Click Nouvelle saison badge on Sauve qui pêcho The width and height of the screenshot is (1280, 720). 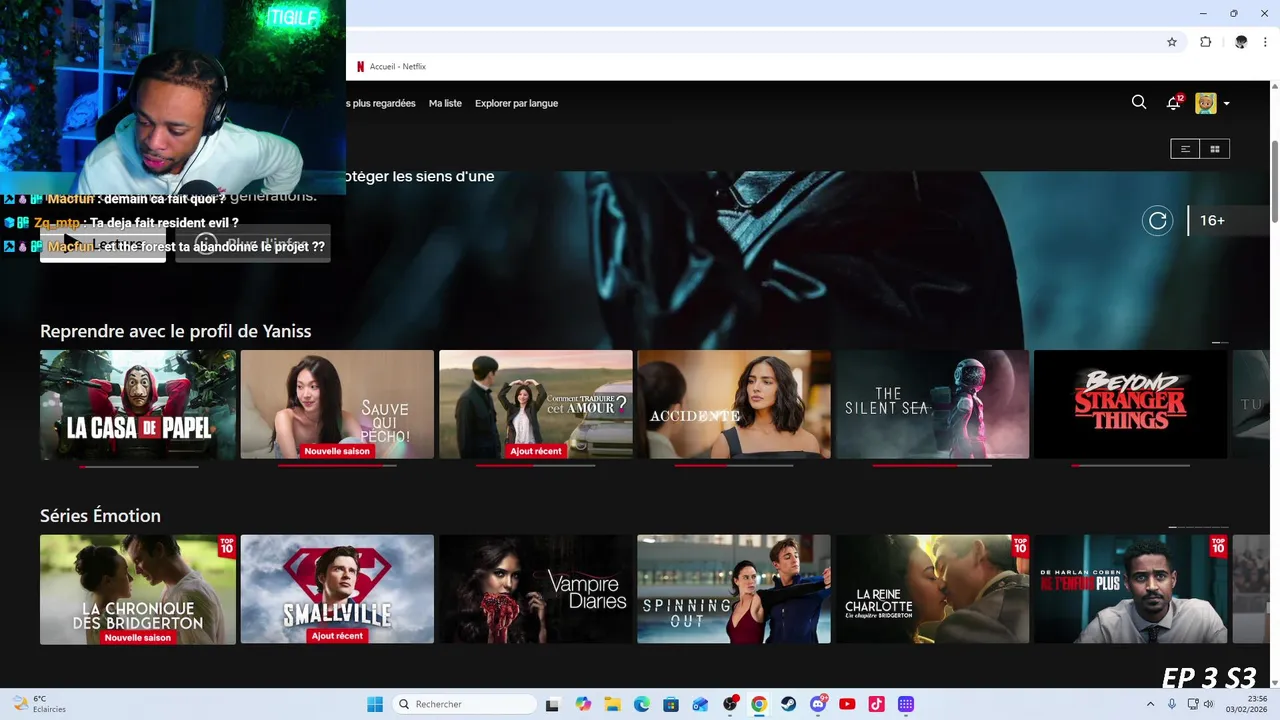(x=337, y=451)
